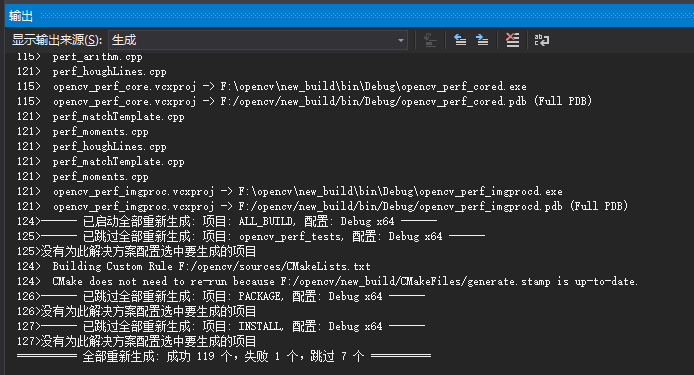Click the grayed Find Message in Code icon
This screenshot has width=694, height=375.
pyautogui.click(x=430, y=40)
